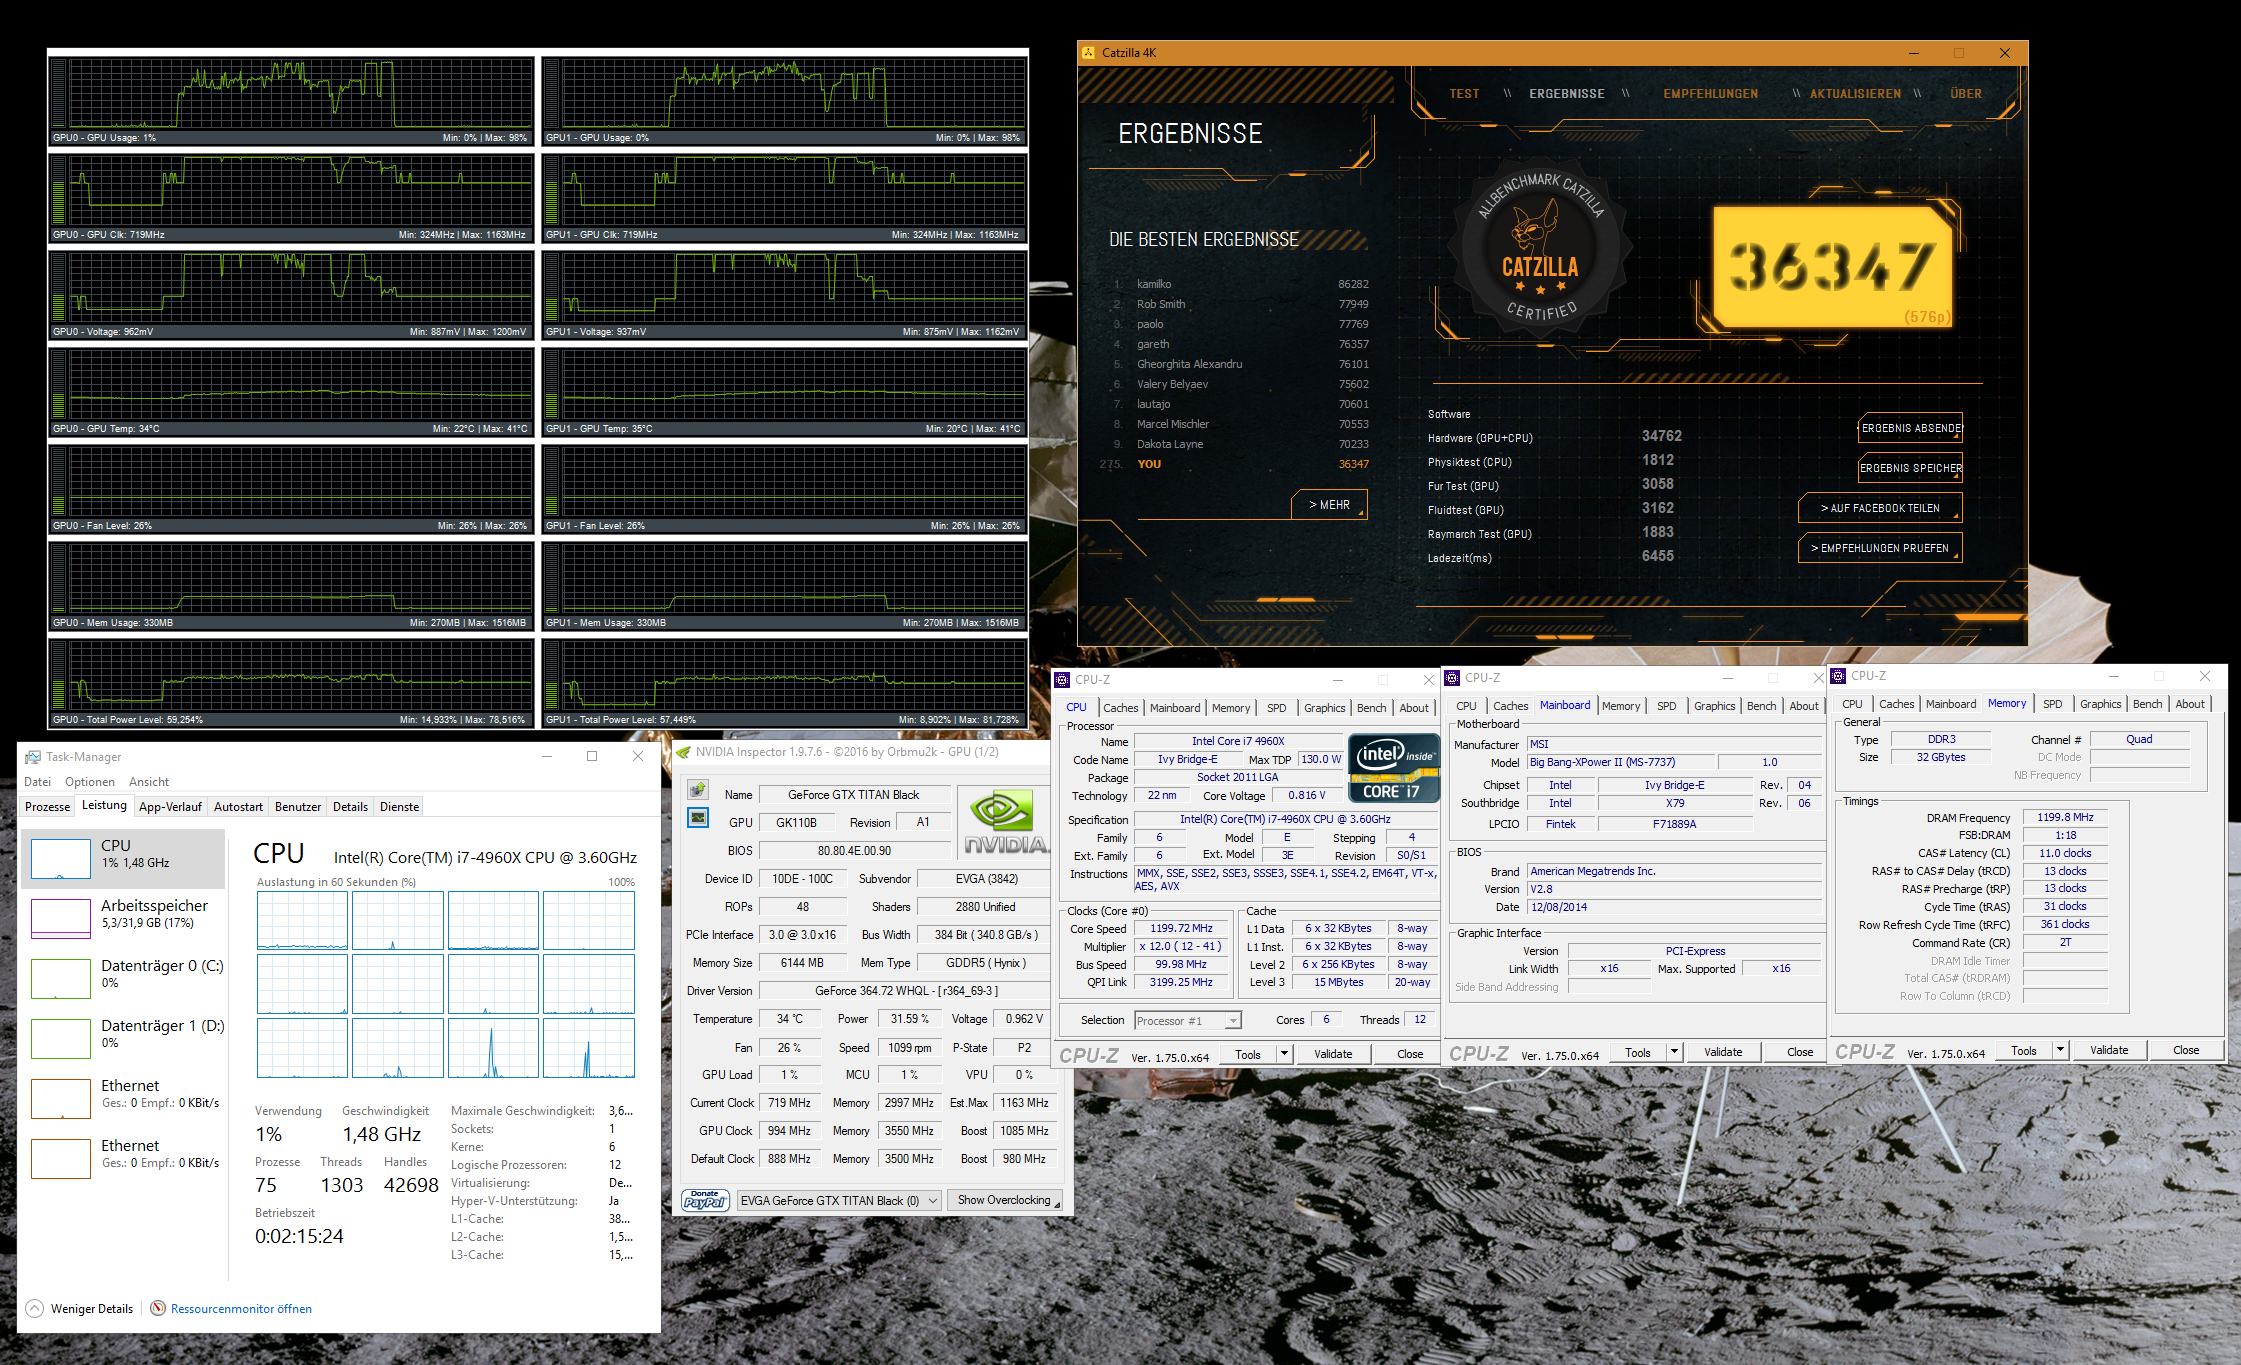Screen dimensions: 2241x1365
Task: Open the Bench tab in the Memory CPU-Z window
Action: [x=2147, y=704]
